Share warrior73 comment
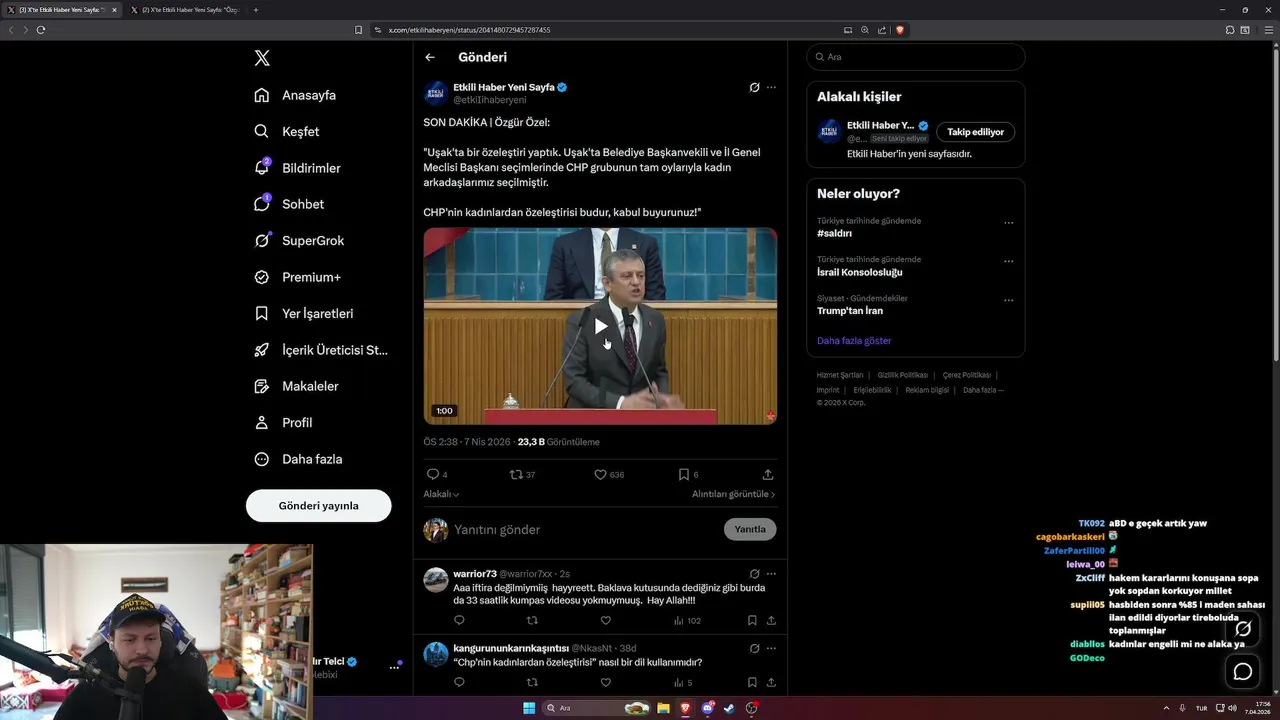Image resolution: width=1280 pixels, height=720 pixels. [771, 620]
